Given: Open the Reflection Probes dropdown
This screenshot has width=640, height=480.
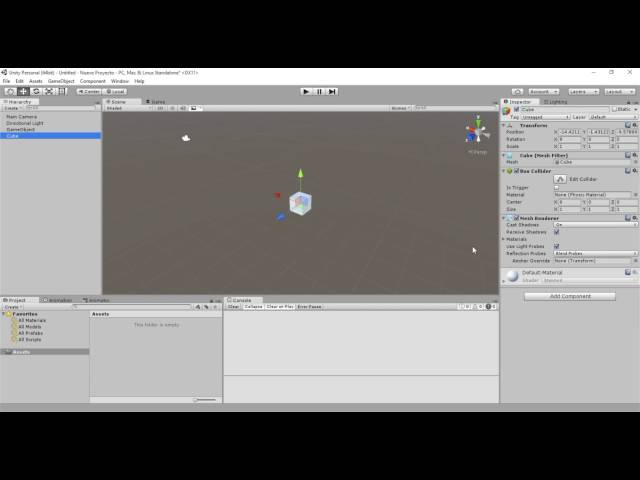Looking at the screenshot, I should [596, 253].
